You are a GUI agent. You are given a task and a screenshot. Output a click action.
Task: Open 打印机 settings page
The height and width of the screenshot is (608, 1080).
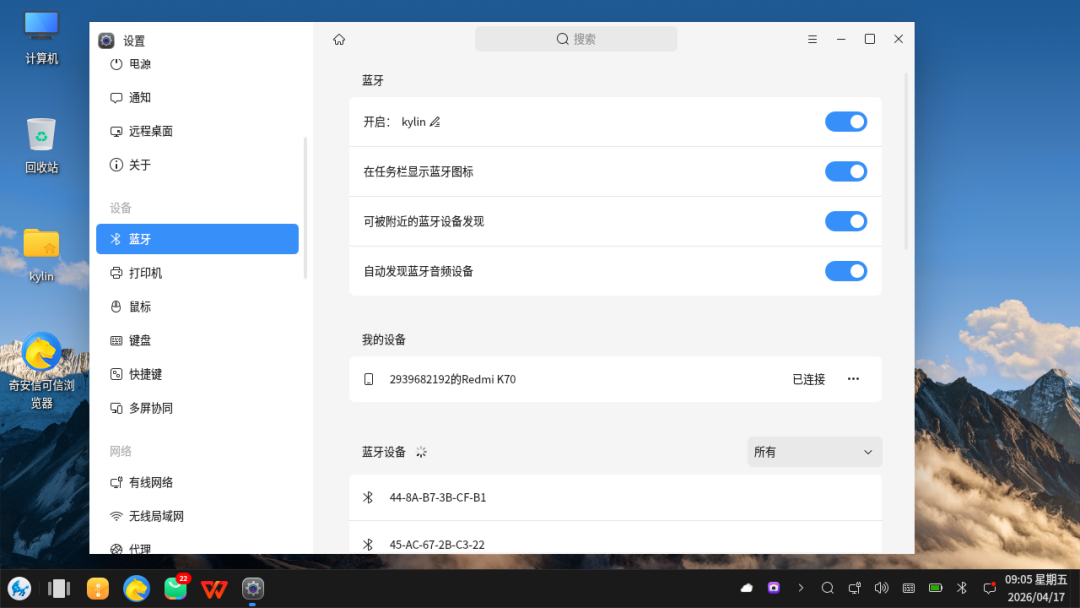197,273
